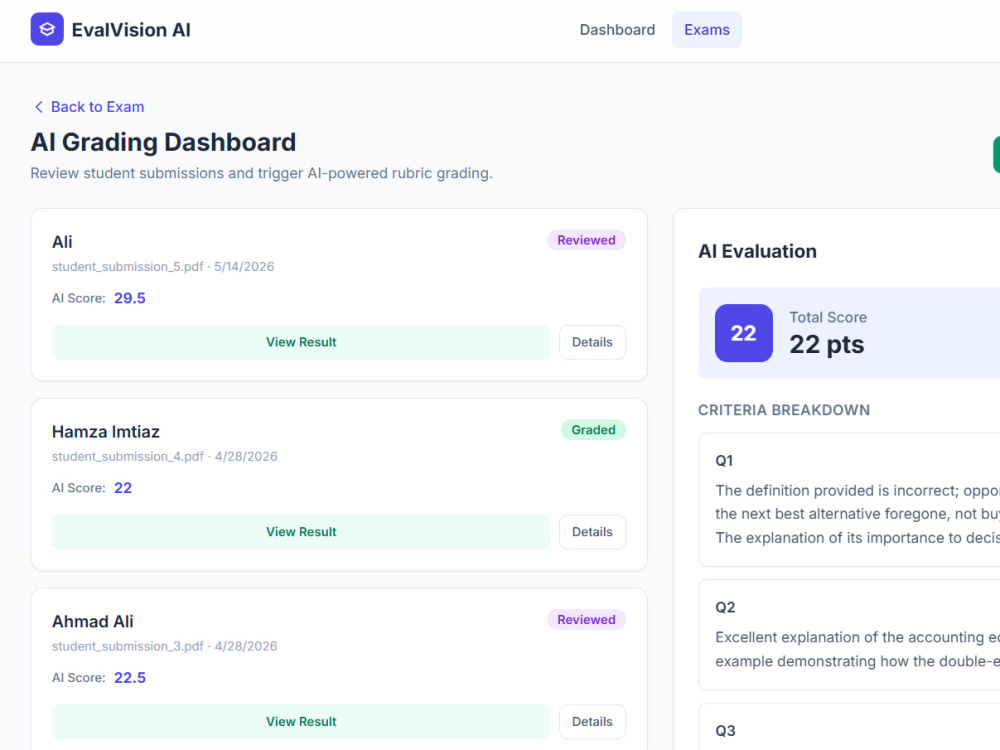Image resolution: width=1000 pixels, height=750 pixels.
Task: Click Hamza Imtiaz's AI Score value 22
Action: tap(122, 488)
